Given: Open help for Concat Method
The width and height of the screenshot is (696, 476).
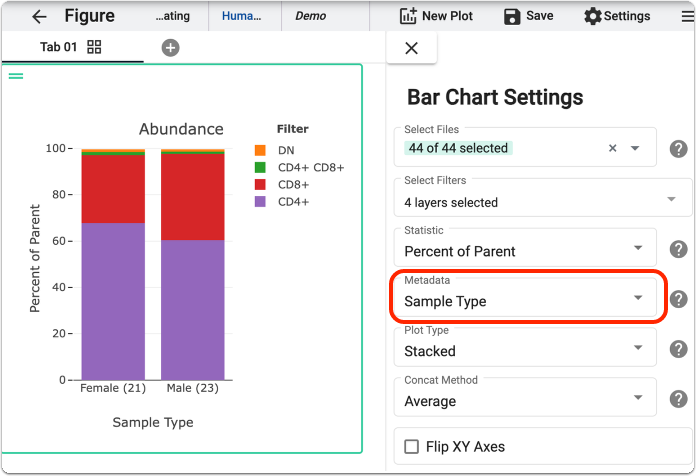Looking at the screenshot, I should 678,399.
